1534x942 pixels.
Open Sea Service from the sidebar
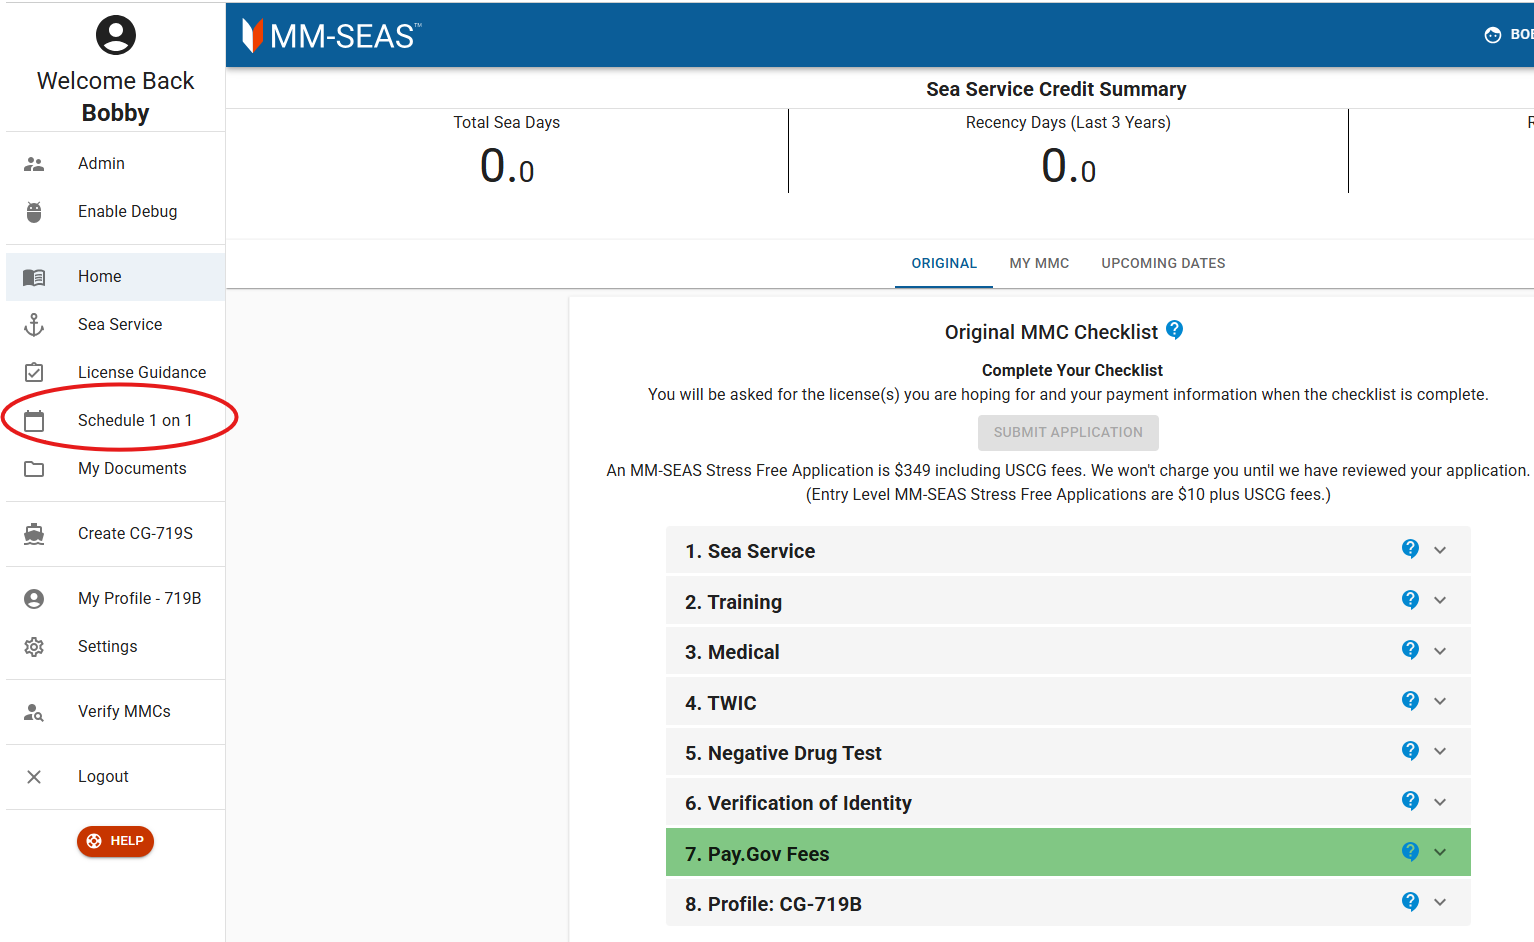point(115,325)
